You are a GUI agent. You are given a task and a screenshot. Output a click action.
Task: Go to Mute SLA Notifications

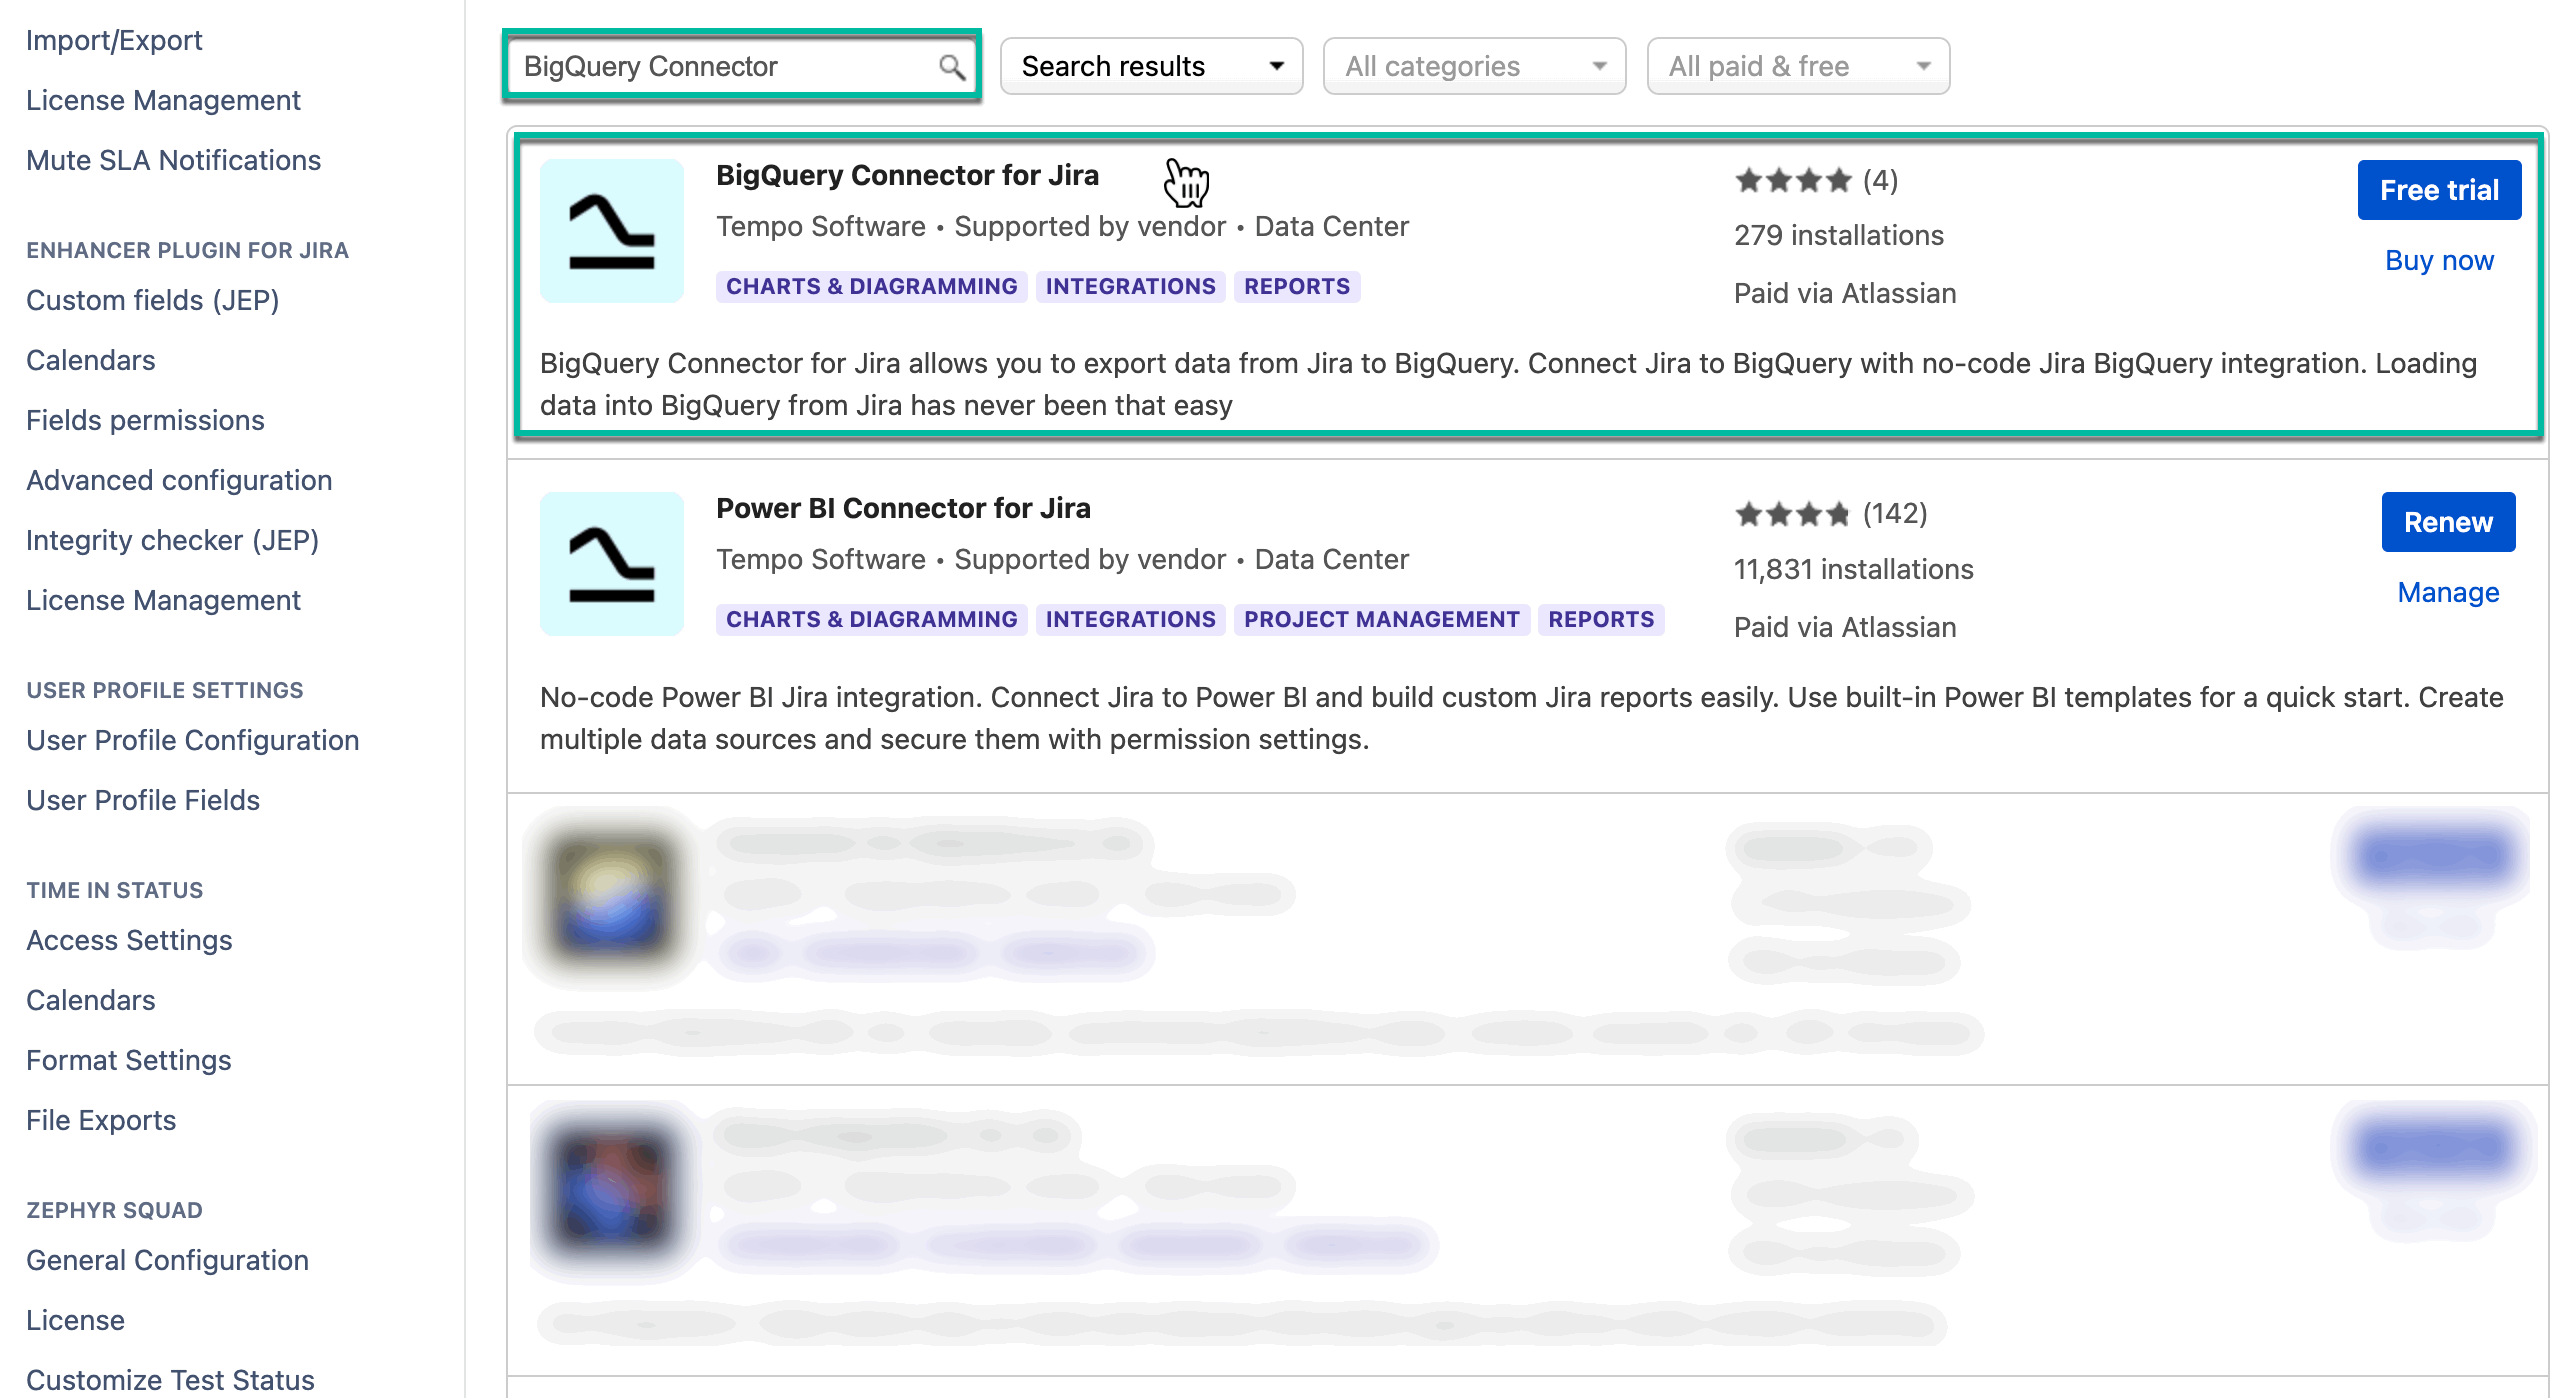(x=173, y=160)
